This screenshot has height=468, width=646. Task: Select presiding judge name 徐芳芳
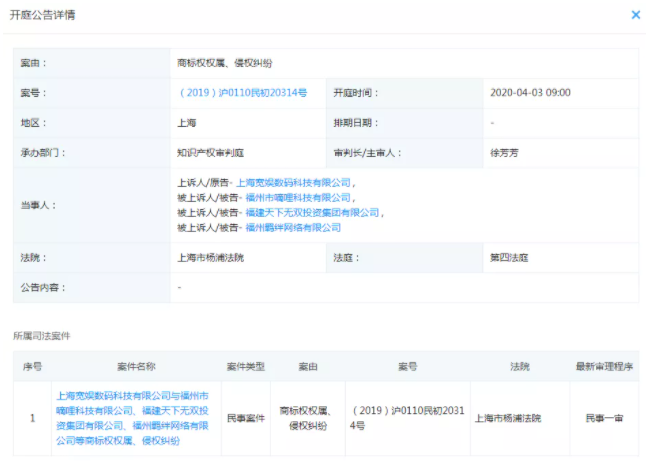504,153
